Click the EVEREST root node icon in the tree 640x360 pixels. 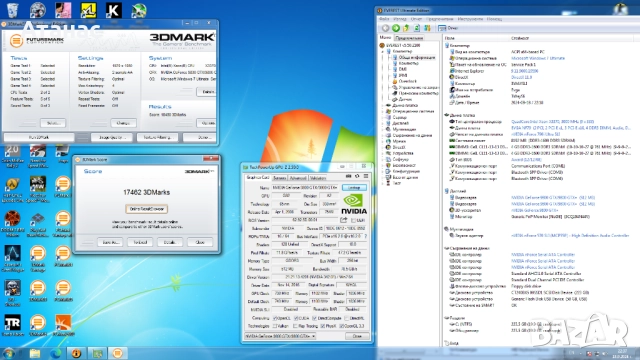pos(382,45)
